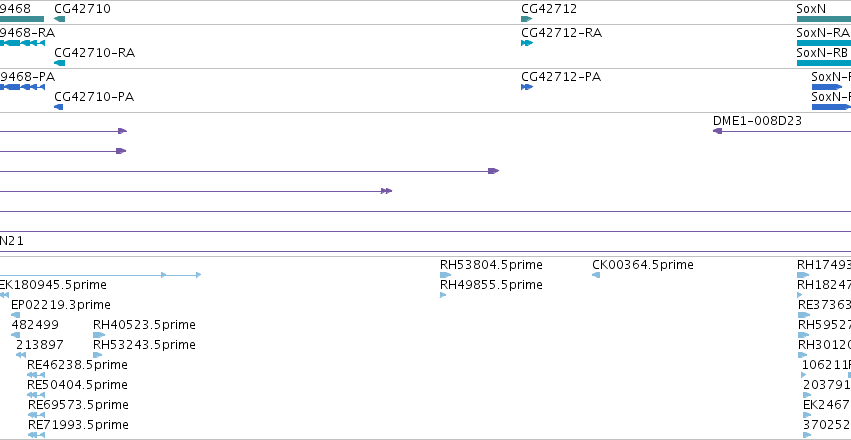Click the RE37363 EST label
This screenshot has height=440, width=851.
point(824,305)
